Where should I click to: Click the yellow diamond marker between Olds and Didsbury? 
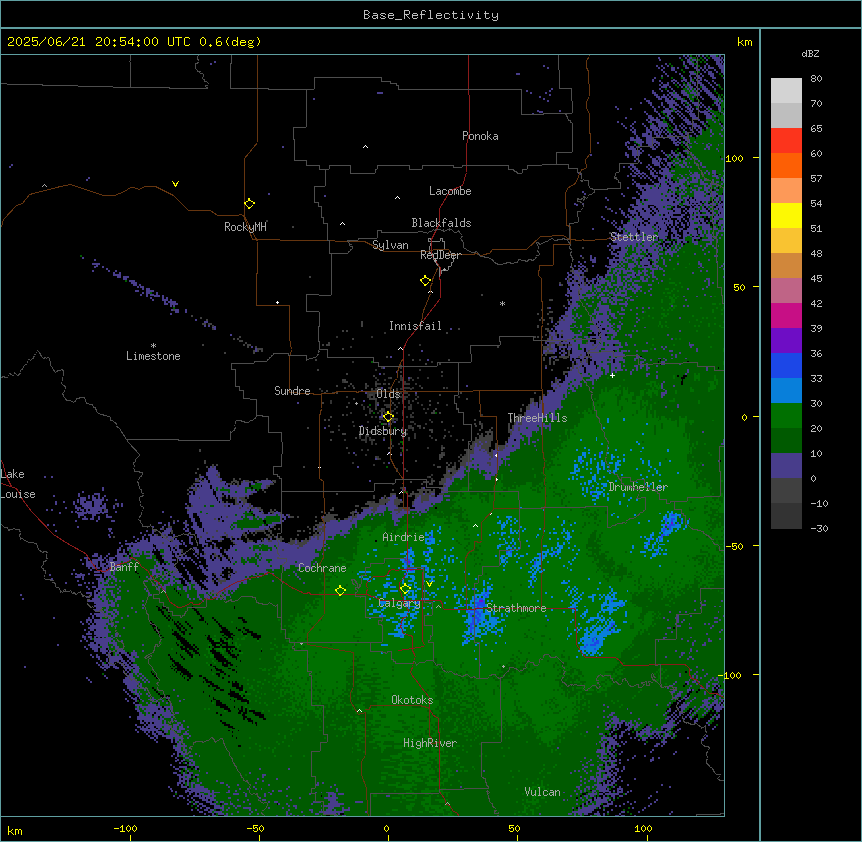[x=389, y=417]
